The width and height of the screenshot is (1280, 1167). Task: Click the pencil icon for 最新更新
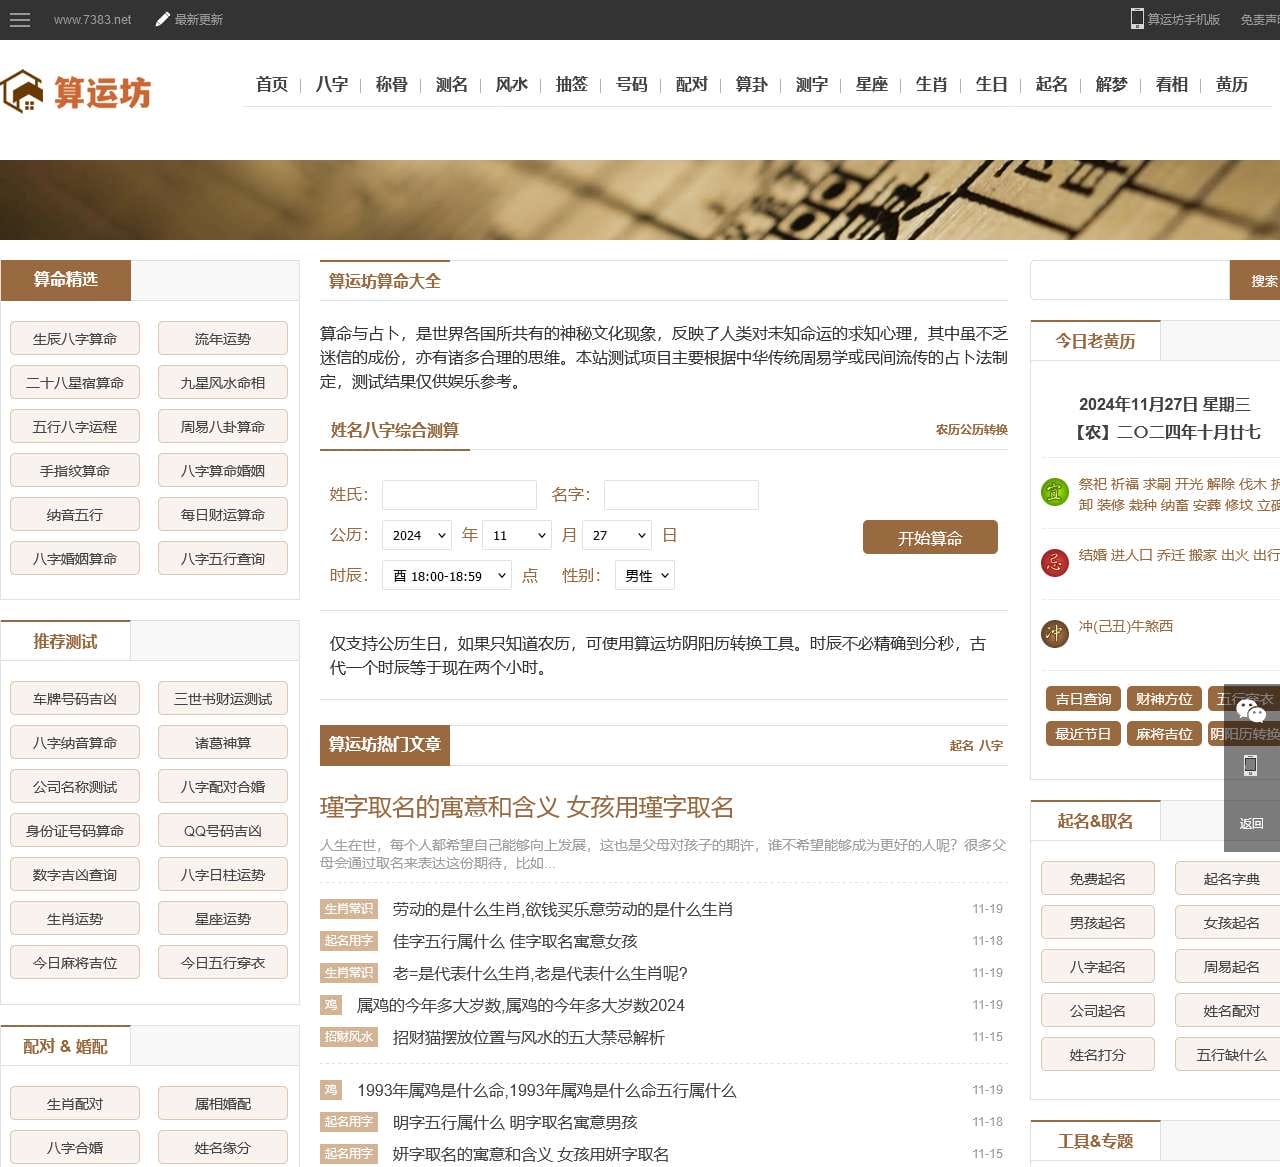[x=163, y=19]
